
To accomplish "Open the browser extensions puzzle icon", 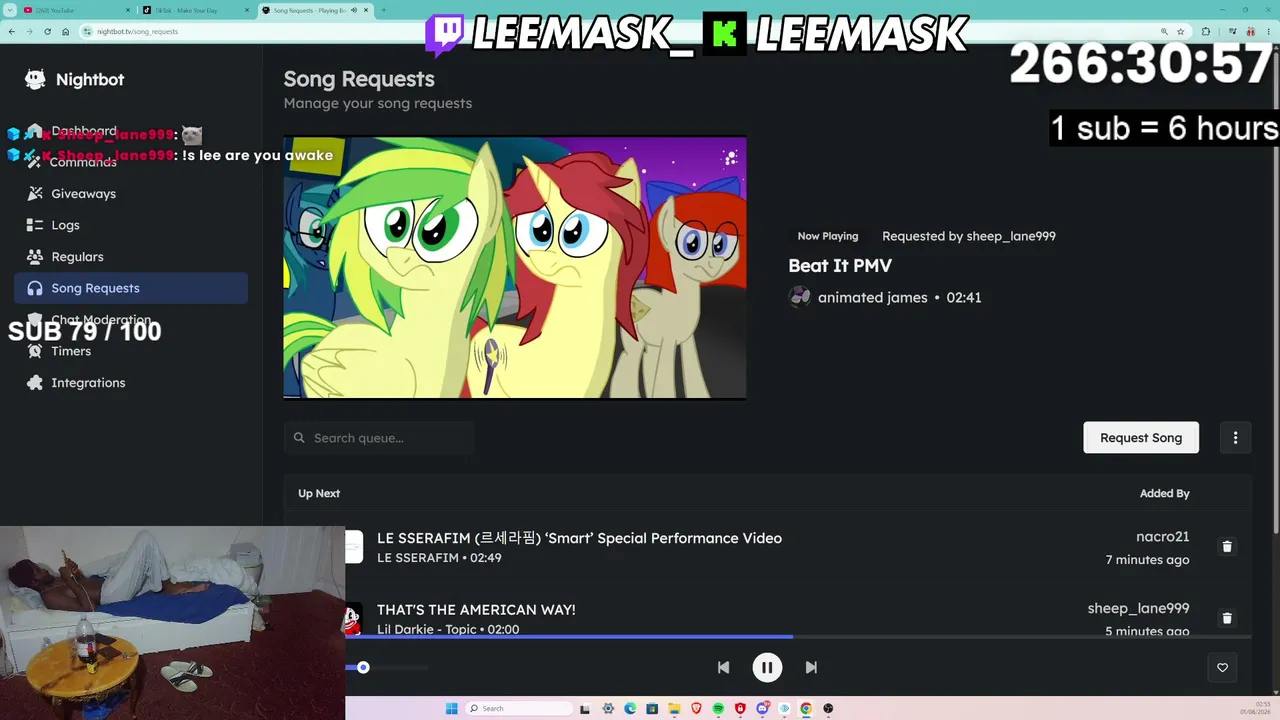I will (x=1206, y=31).
